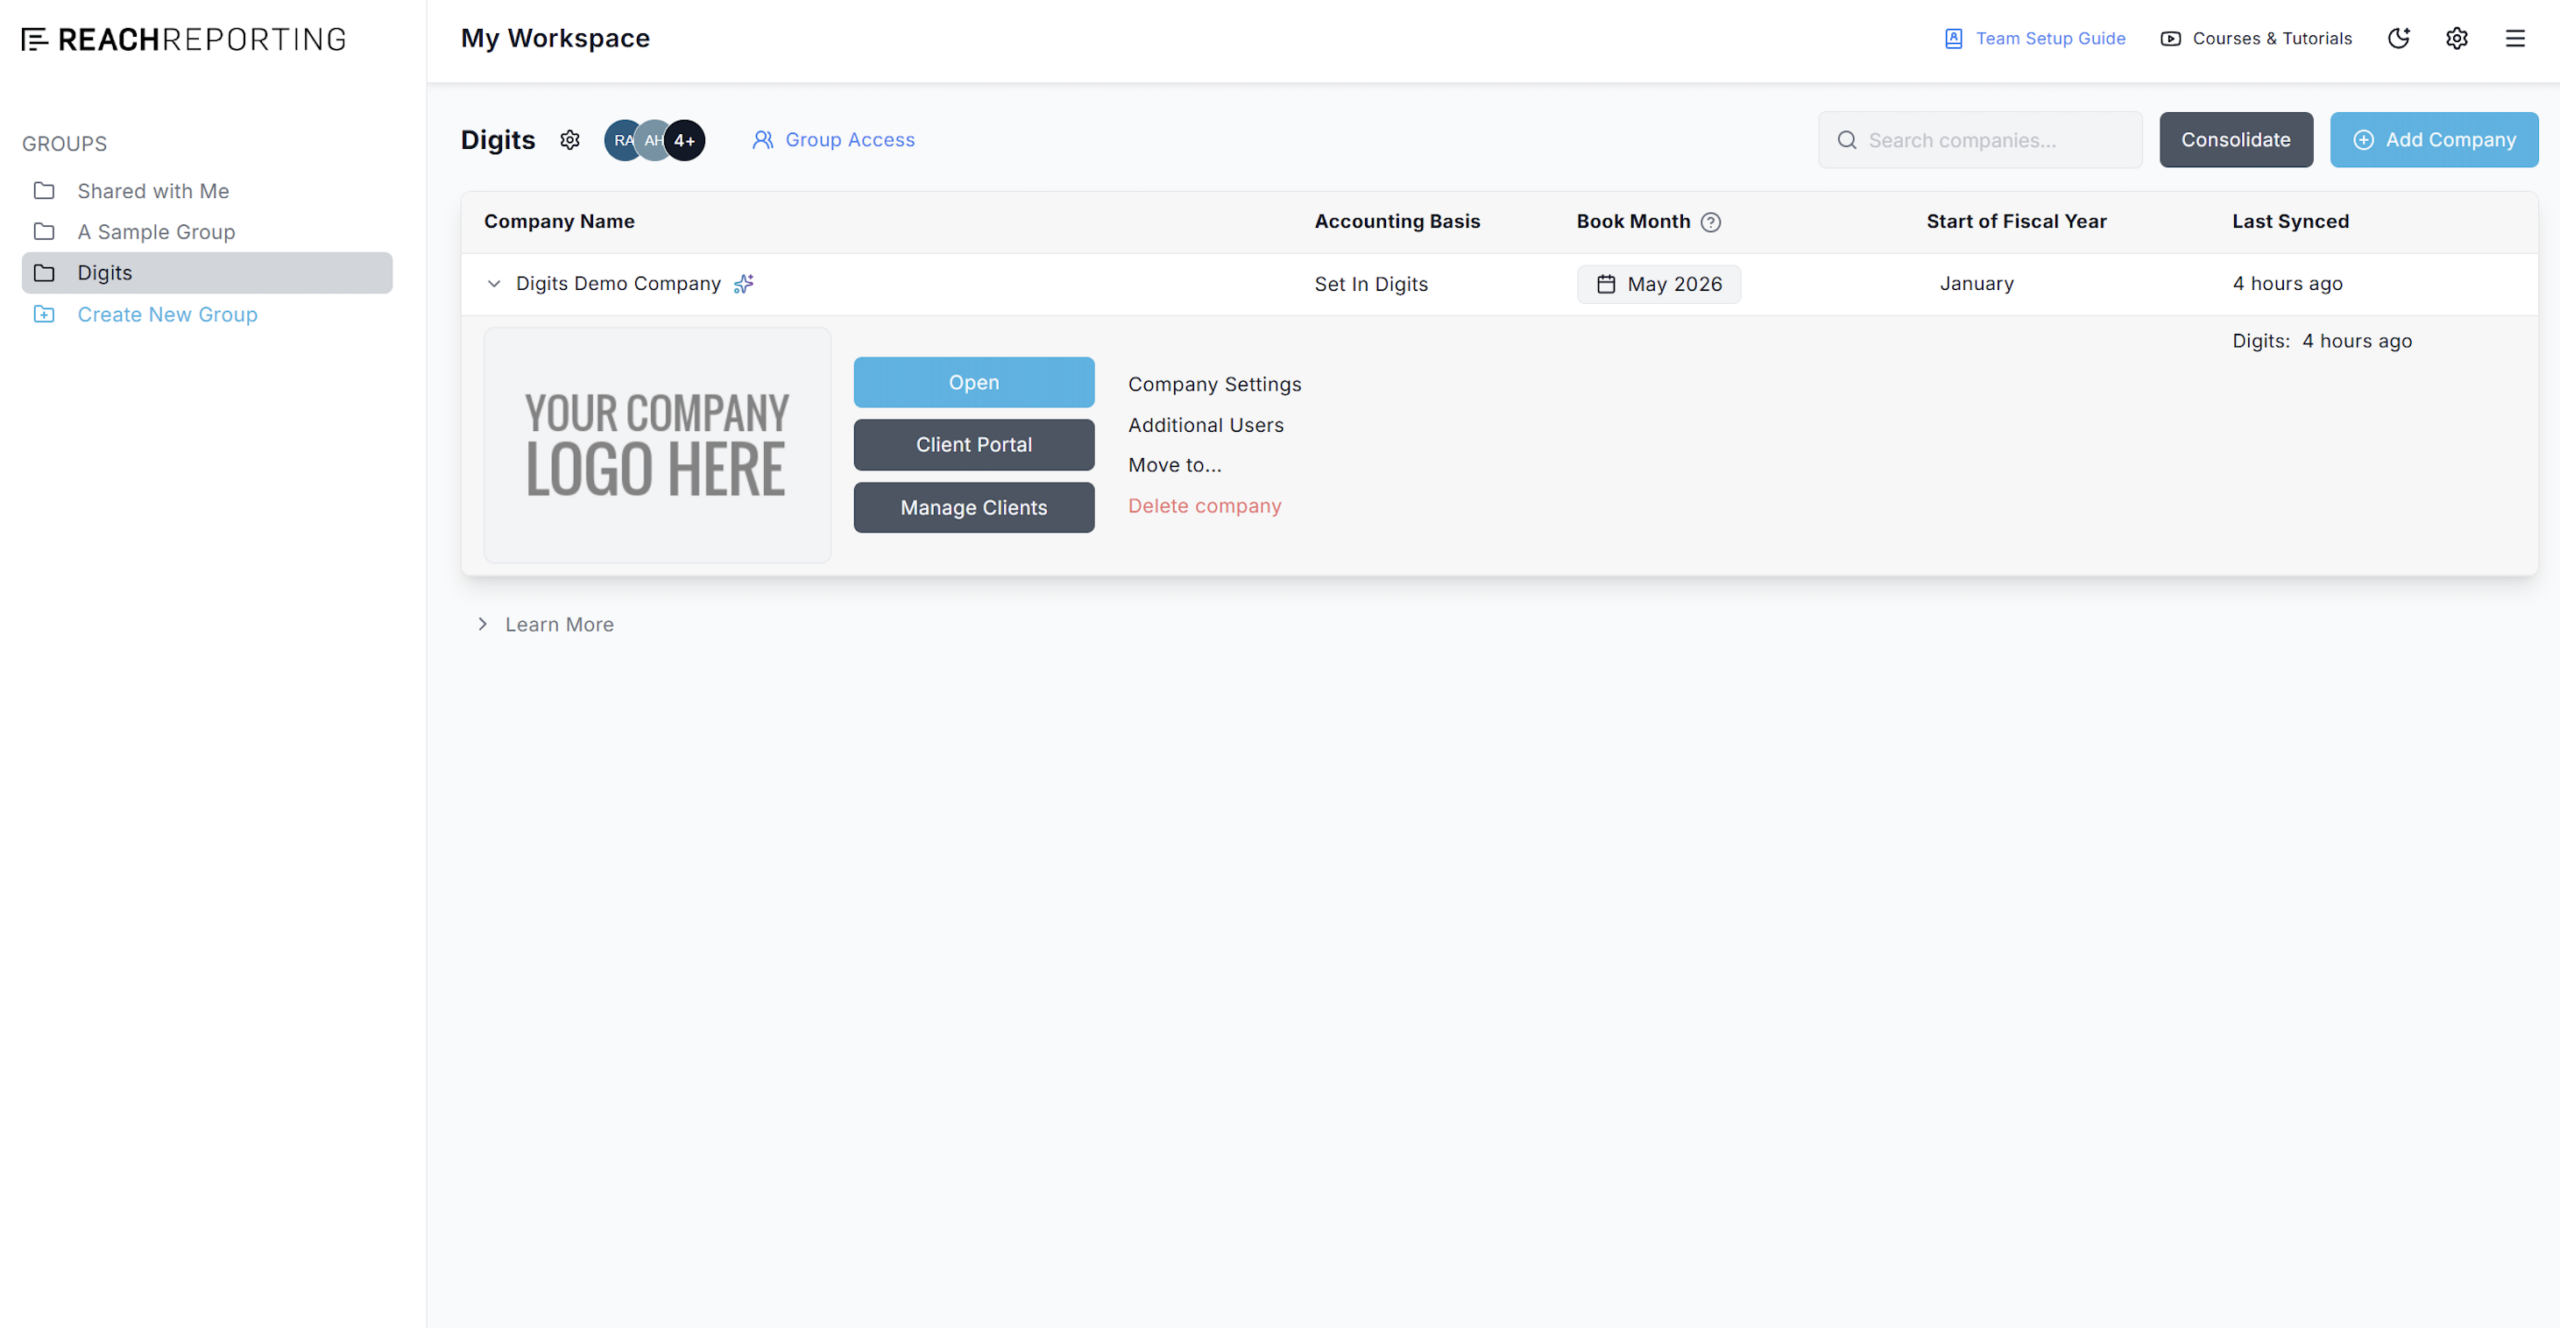This screenshot has height=1328, width=2560.
Task: Open the Shared with Me group
Action: 207,191
